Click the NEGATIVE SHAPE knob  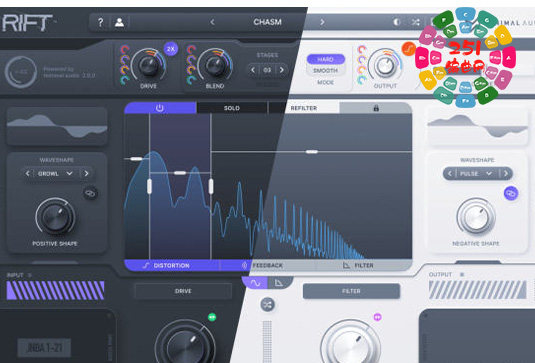pyautogui.click(x=476, y=217)
